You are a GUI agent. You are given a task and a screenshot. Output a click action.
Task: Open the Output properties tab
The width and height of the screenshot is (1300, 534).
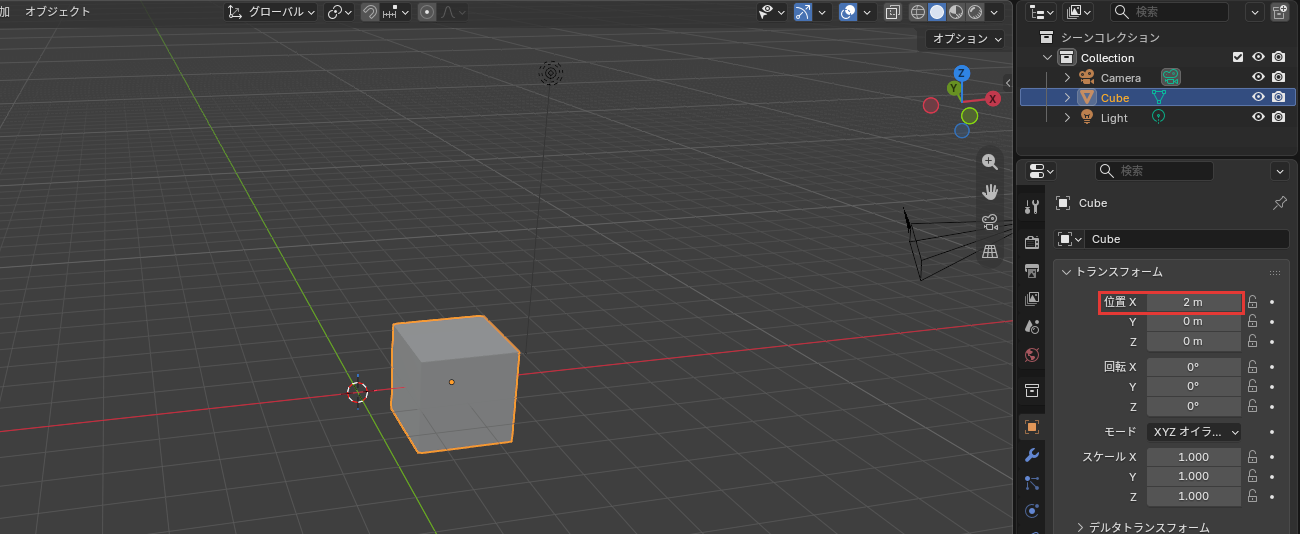click(x=1032, y=270)
